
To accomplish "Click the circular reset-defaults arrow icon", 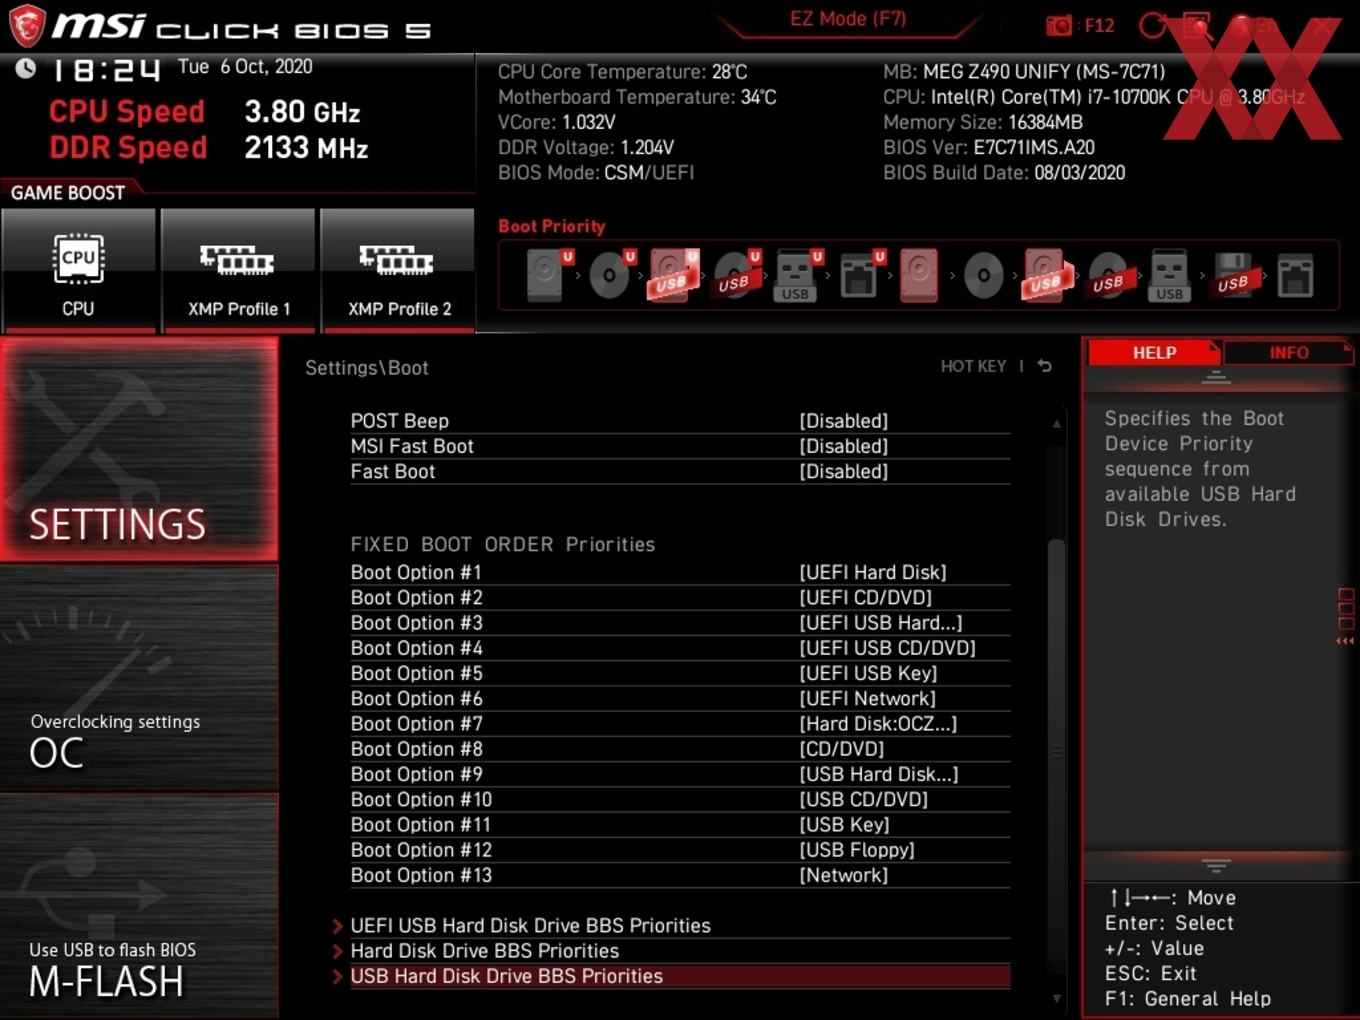I will (x=1153, y=25).
